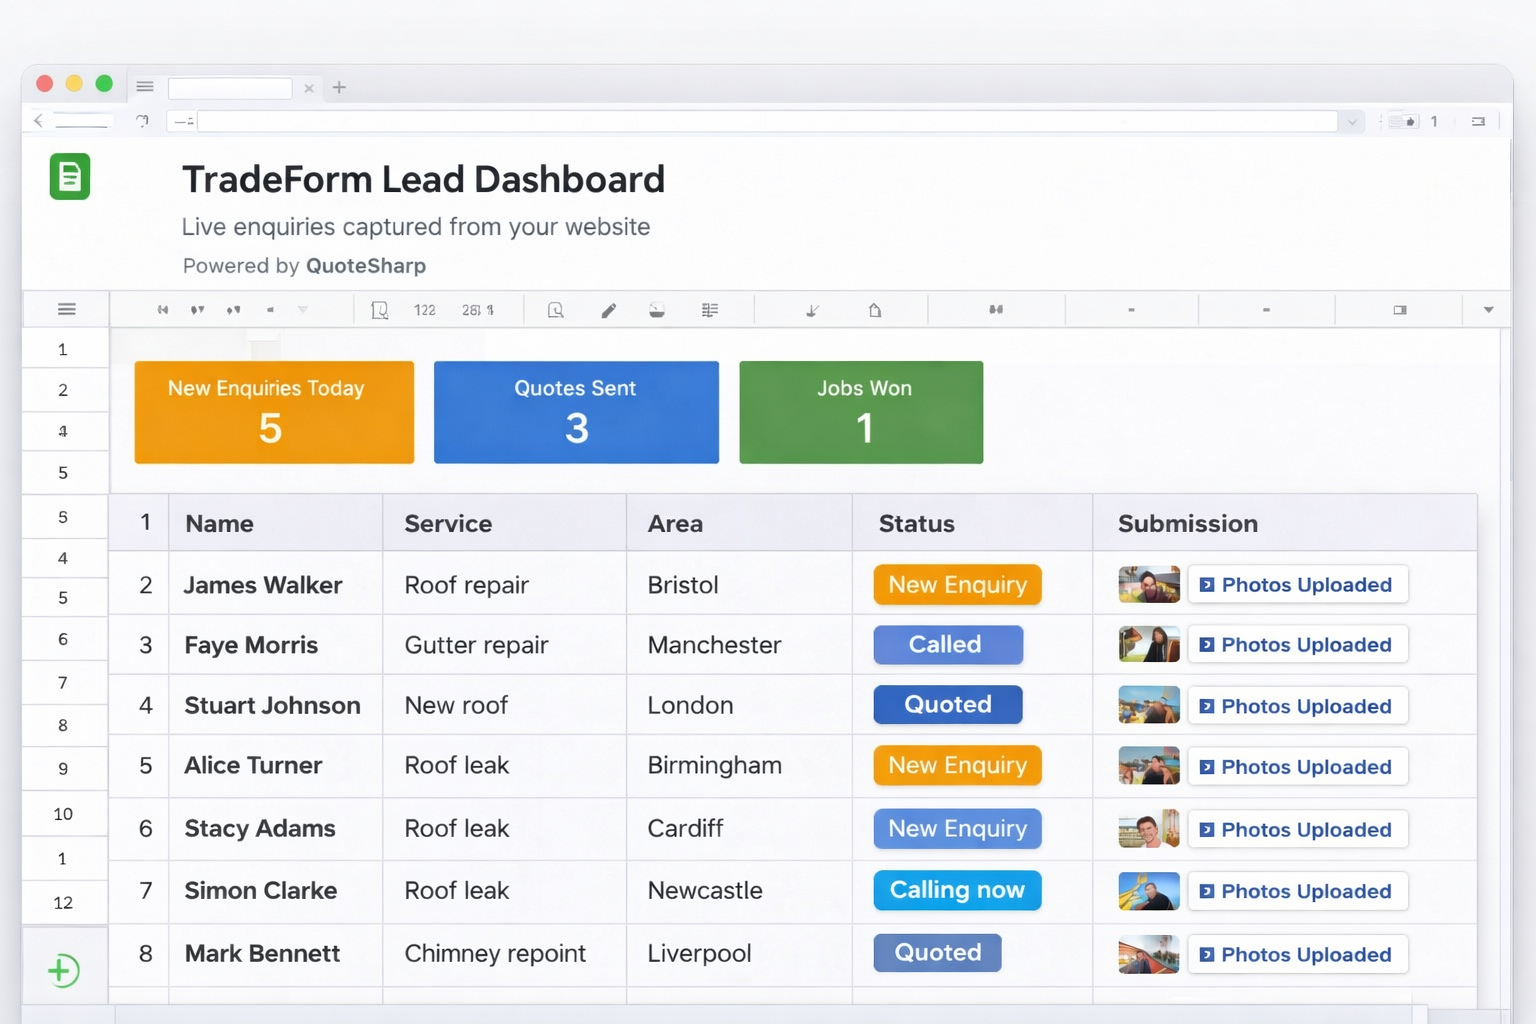1536x1024 pixels.
Task: Expand the toolbar overflow dropdown arrow
Action: click(x=1488, y=310)
